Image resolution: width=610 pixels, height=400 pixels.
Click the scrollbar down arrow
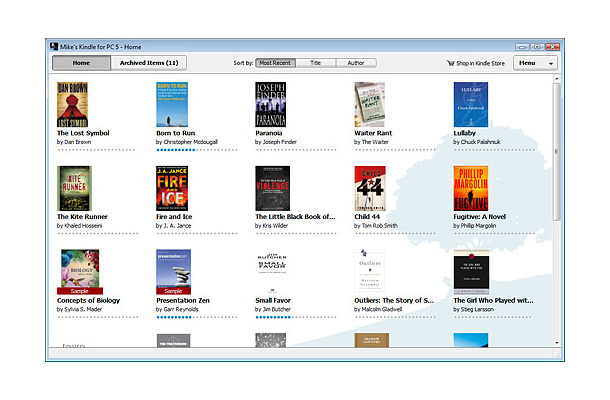tap(557, 343)
